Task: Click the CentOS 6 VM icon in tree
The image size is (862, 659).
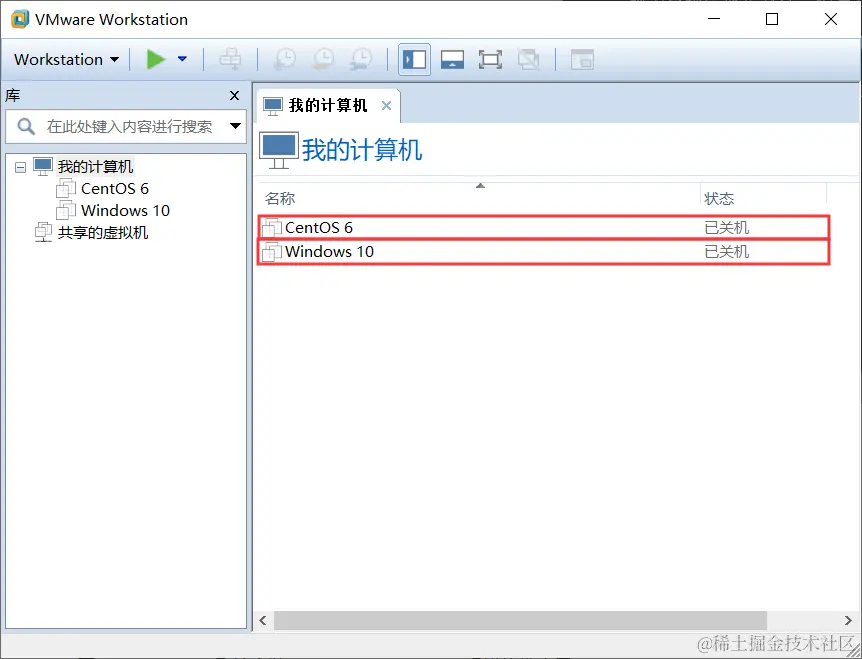Action: pyautogui.click(x=66, y=189)
